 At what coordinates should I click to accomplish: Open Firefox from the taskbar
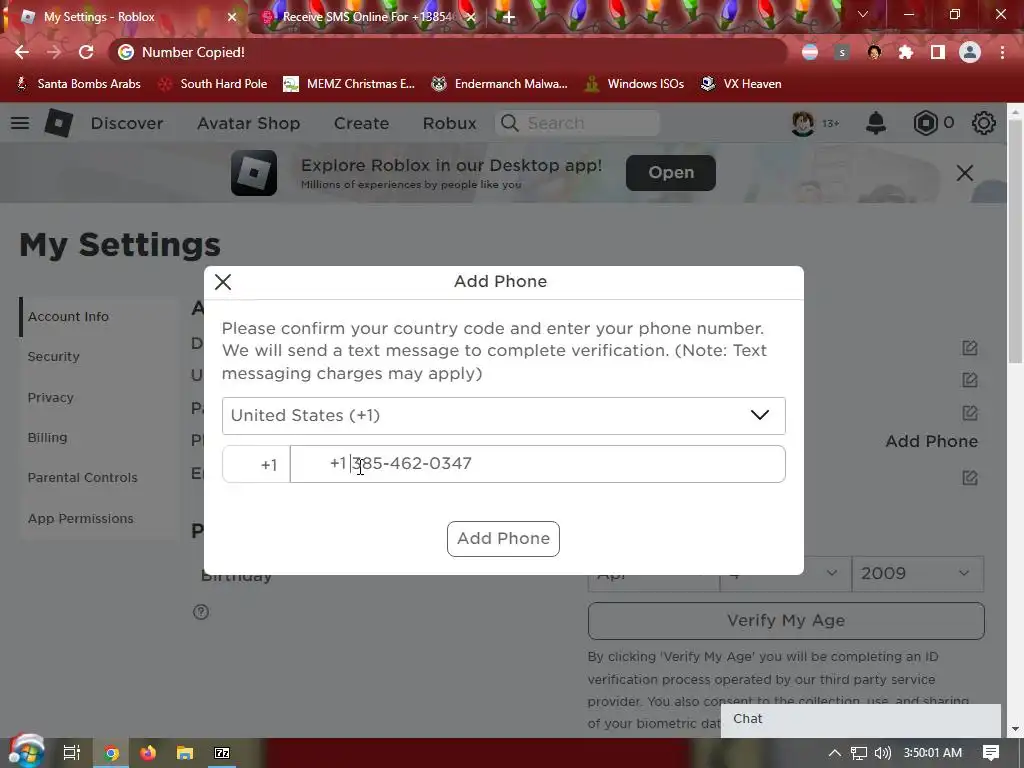point(148,753)
